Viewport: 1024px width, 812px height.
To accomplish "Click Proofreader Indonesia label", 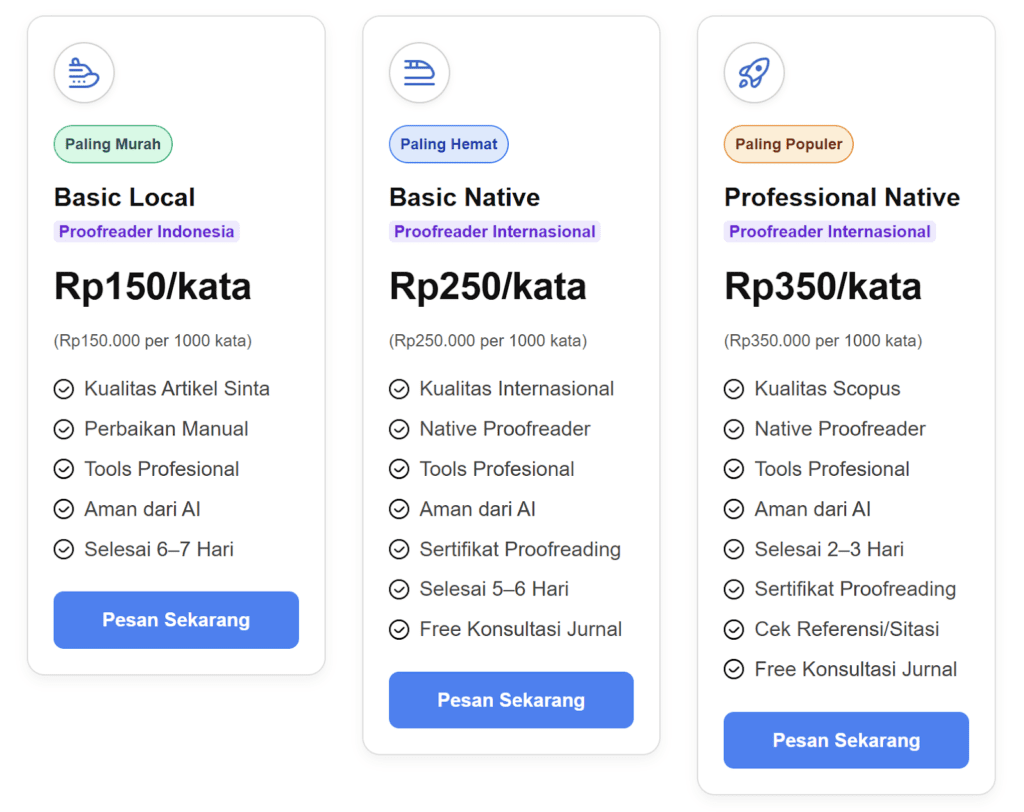I will pos(147,232).
